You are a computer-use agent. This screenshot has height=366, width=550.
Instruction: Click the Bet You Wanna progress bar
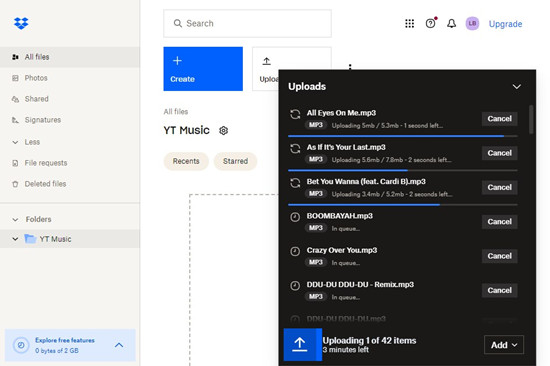(x=403, y=205)
